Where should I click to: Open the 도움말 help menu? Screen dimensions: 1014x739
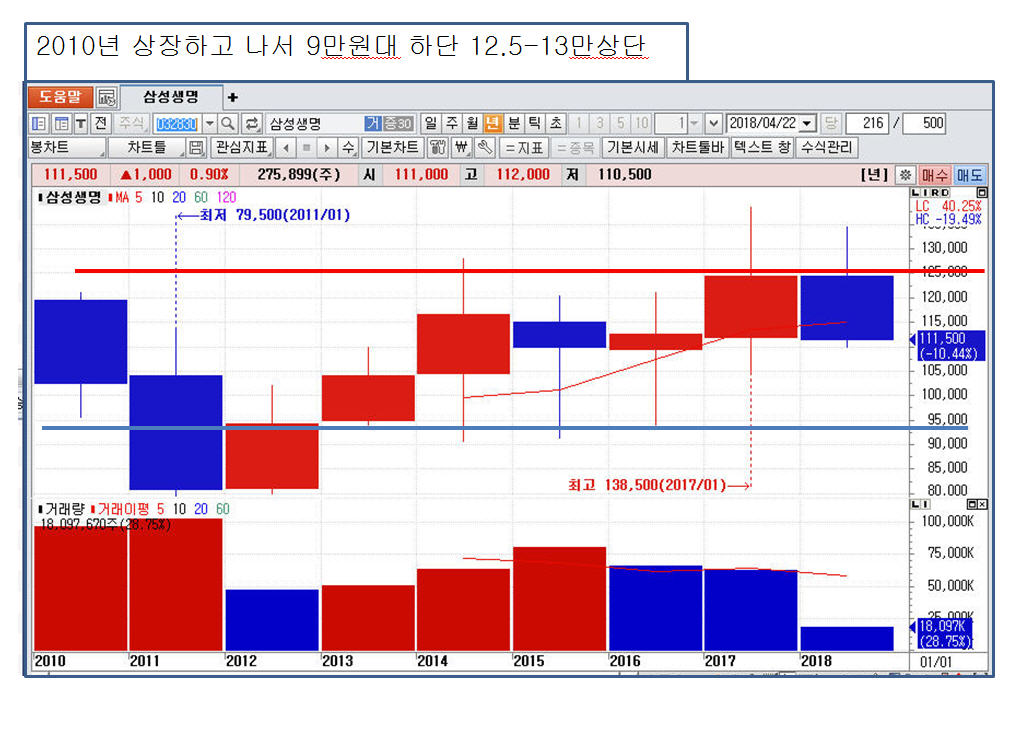60,97
